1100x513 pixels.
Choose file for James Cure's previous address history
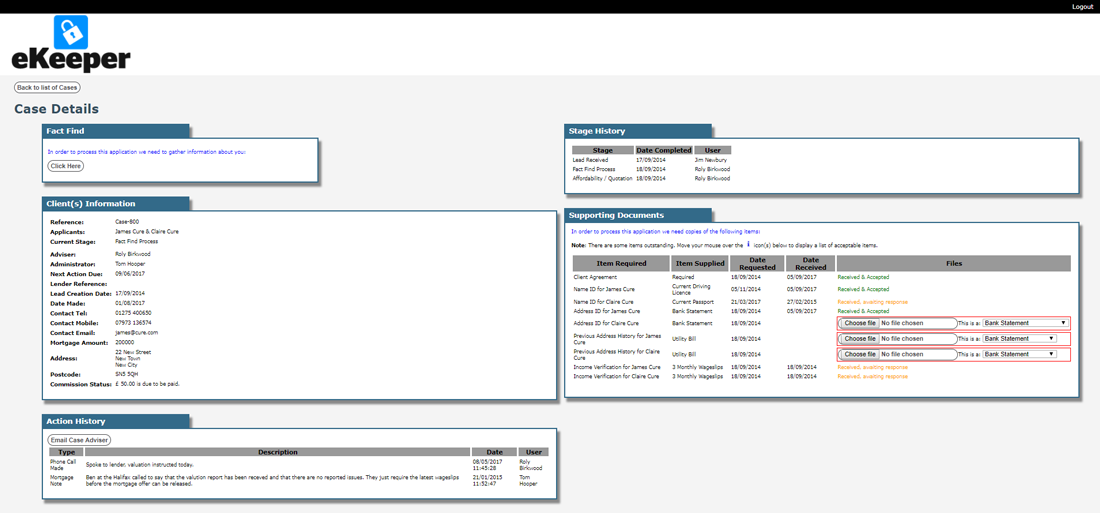pyautogui.click(x=859, y=339)
